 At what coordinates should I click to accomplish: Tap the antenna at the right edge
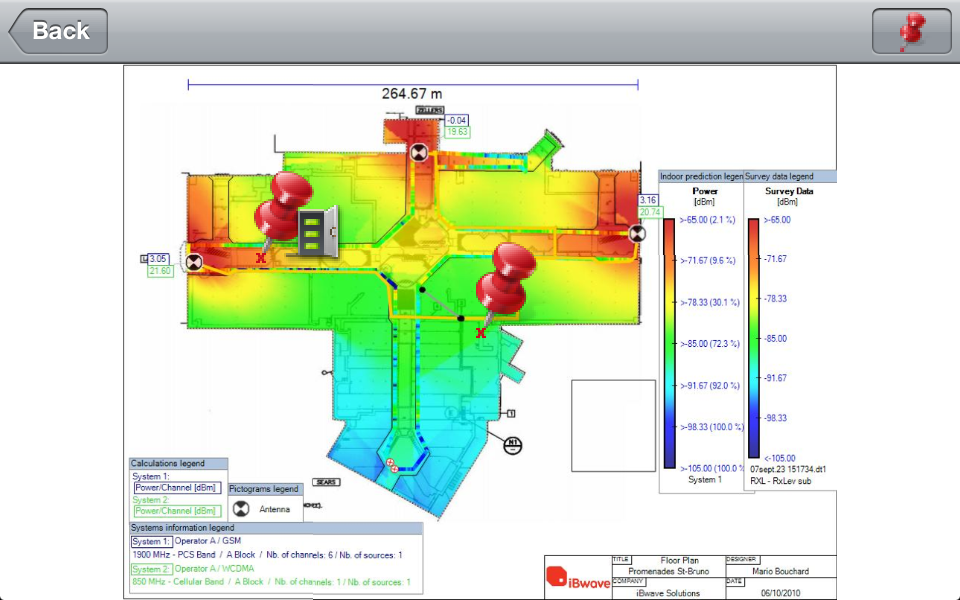coord(636,234)
